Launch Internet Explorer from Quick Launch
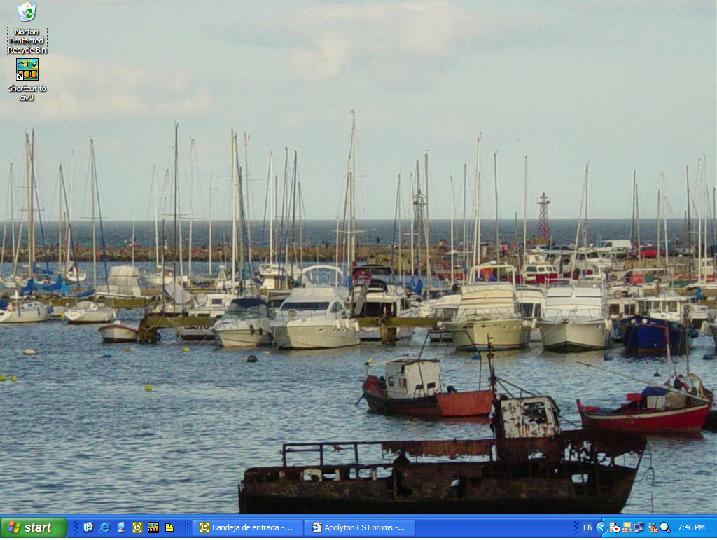 [104, 527]
